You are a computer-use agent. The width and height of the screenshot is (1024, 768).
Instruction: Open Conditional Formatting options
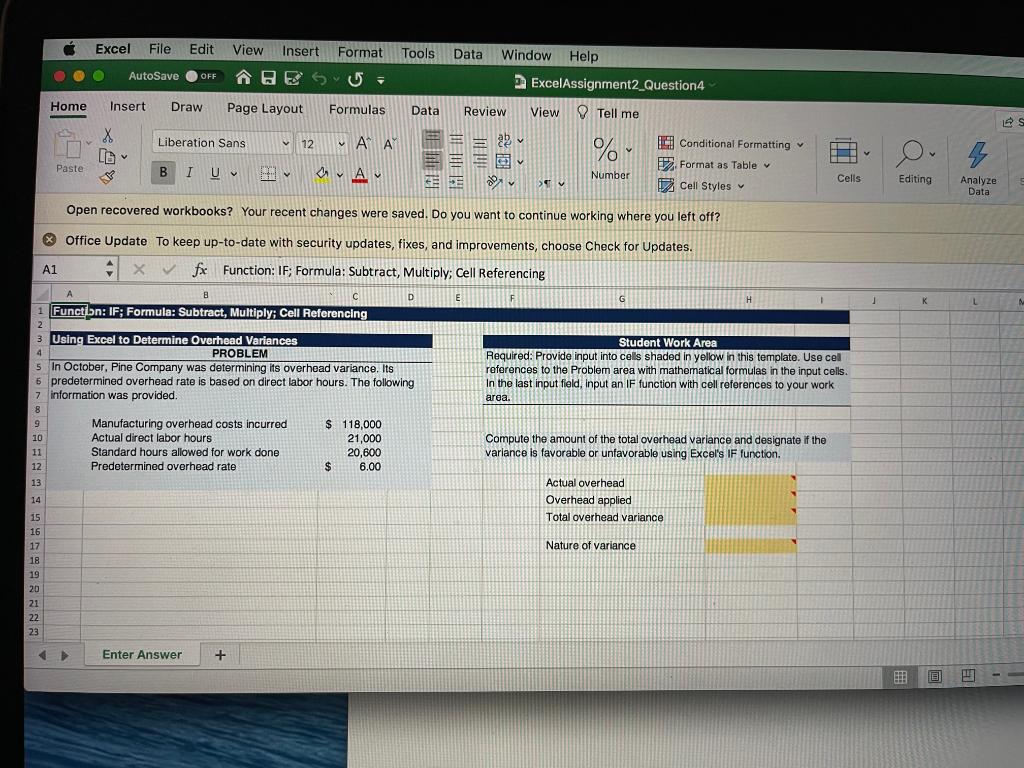[734, 143]
